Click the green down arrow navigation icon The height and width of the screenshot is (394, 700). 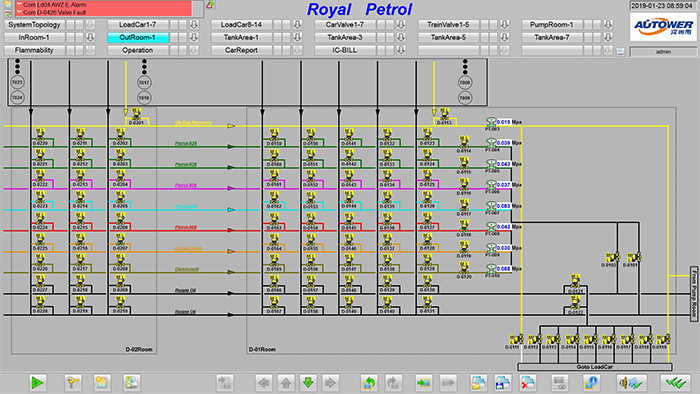tap(308, 382)
